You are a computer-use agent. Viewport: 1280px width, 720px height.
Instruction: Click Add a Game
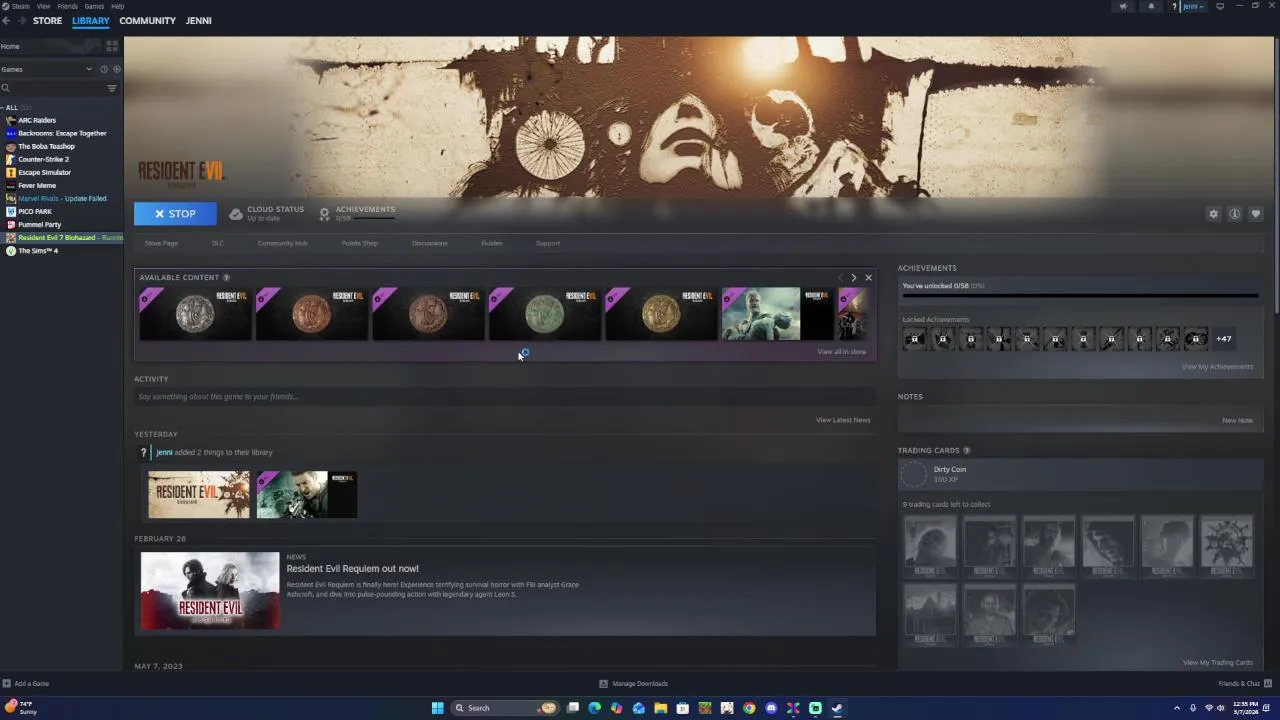click(x=26, y=684)
